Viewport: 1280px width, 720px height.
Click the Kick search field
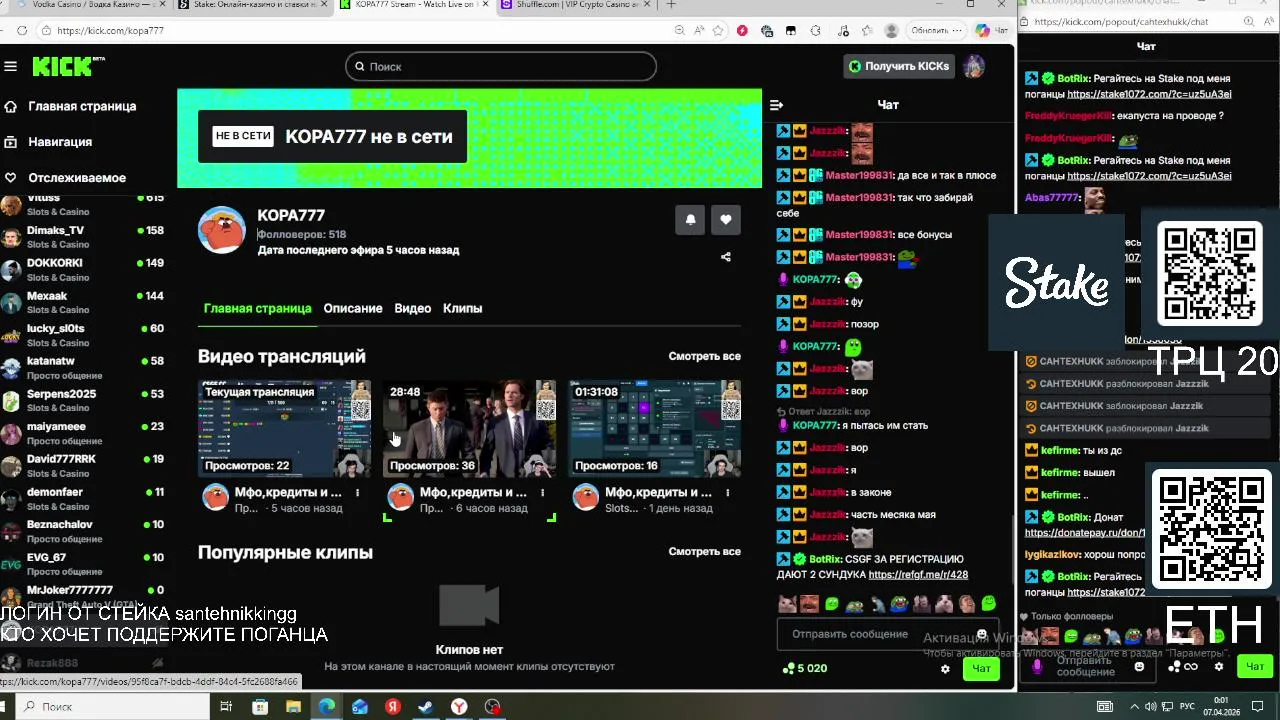pyautogui.click(x=501, y=67)
